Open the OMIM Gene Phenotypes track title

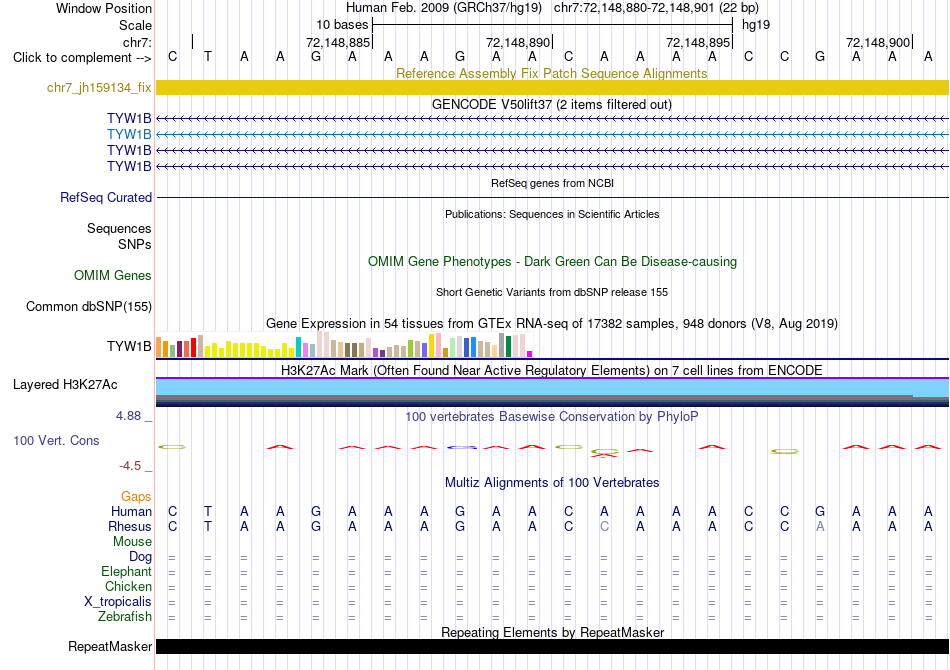click(552, 262)
